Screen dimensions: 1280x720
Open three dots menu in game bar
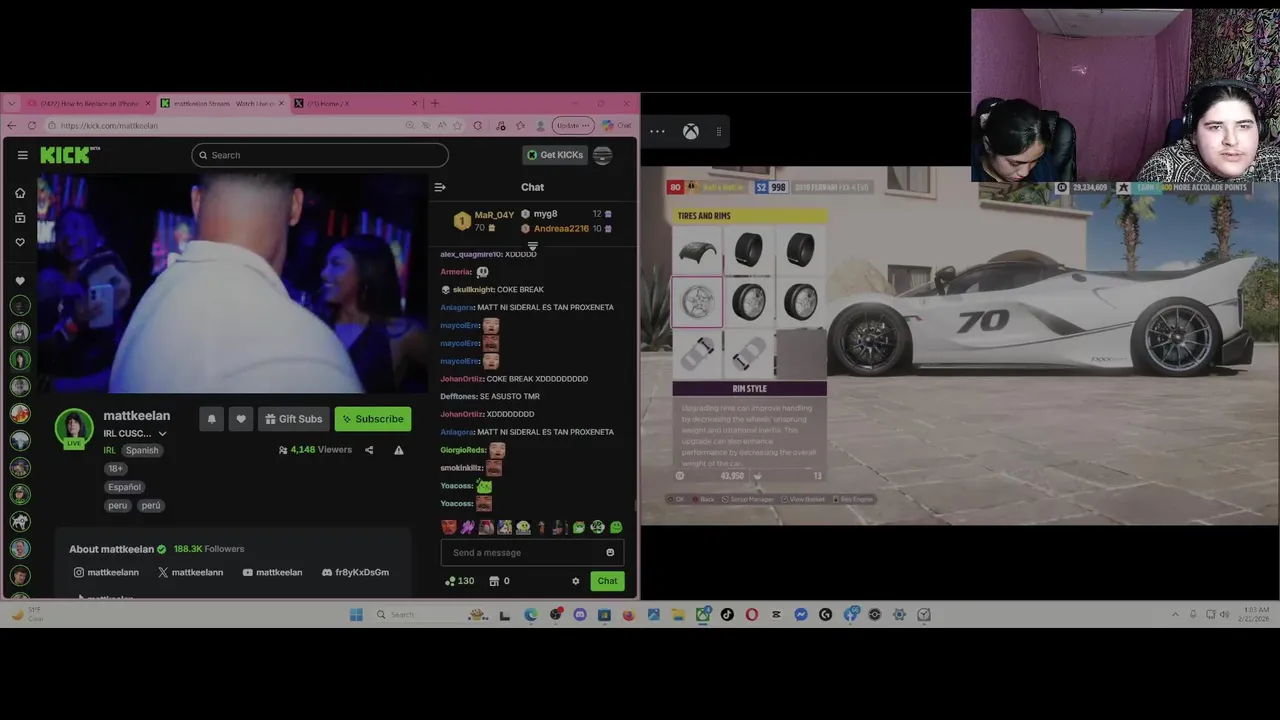coord(657,131)
